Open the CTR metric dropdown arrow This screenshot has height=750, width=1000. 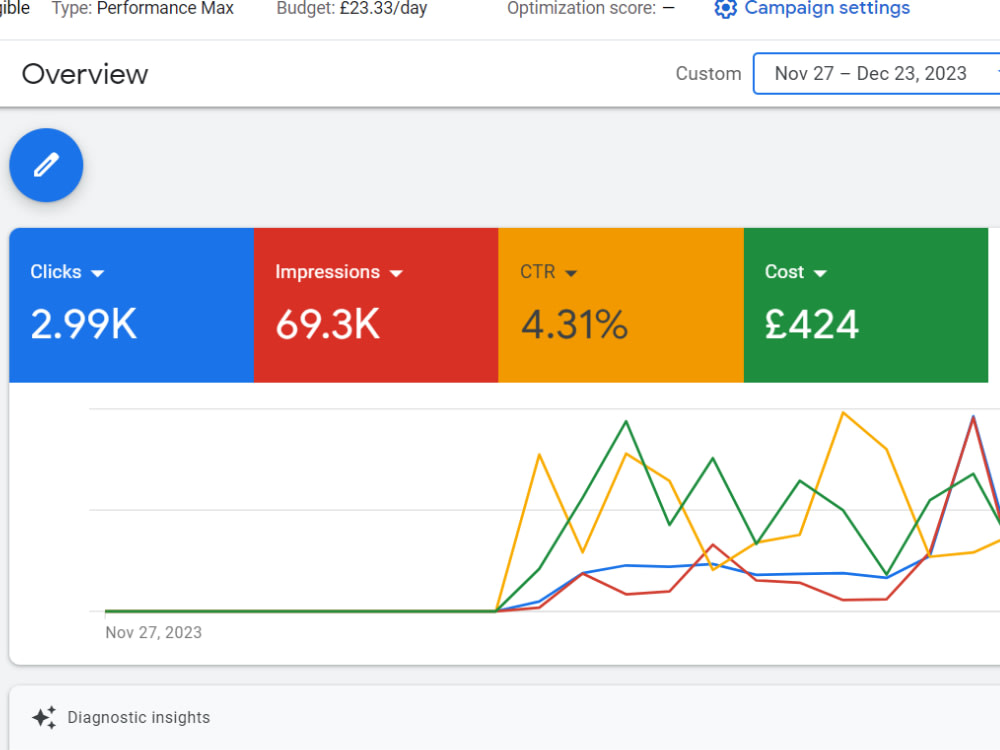[571, 273]
